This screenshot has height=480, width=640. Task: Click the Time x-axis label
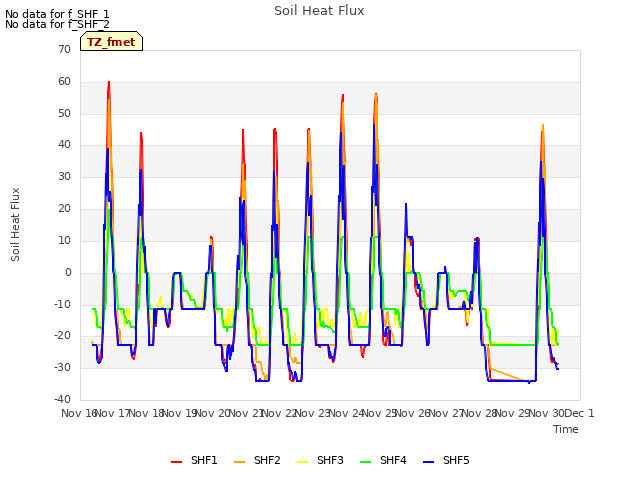566,429
